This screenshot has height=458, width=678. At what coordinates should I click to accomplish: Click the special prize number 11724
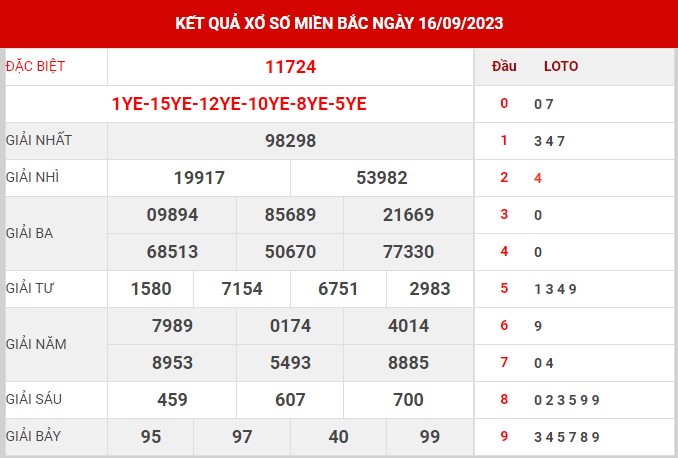(291, 67)
